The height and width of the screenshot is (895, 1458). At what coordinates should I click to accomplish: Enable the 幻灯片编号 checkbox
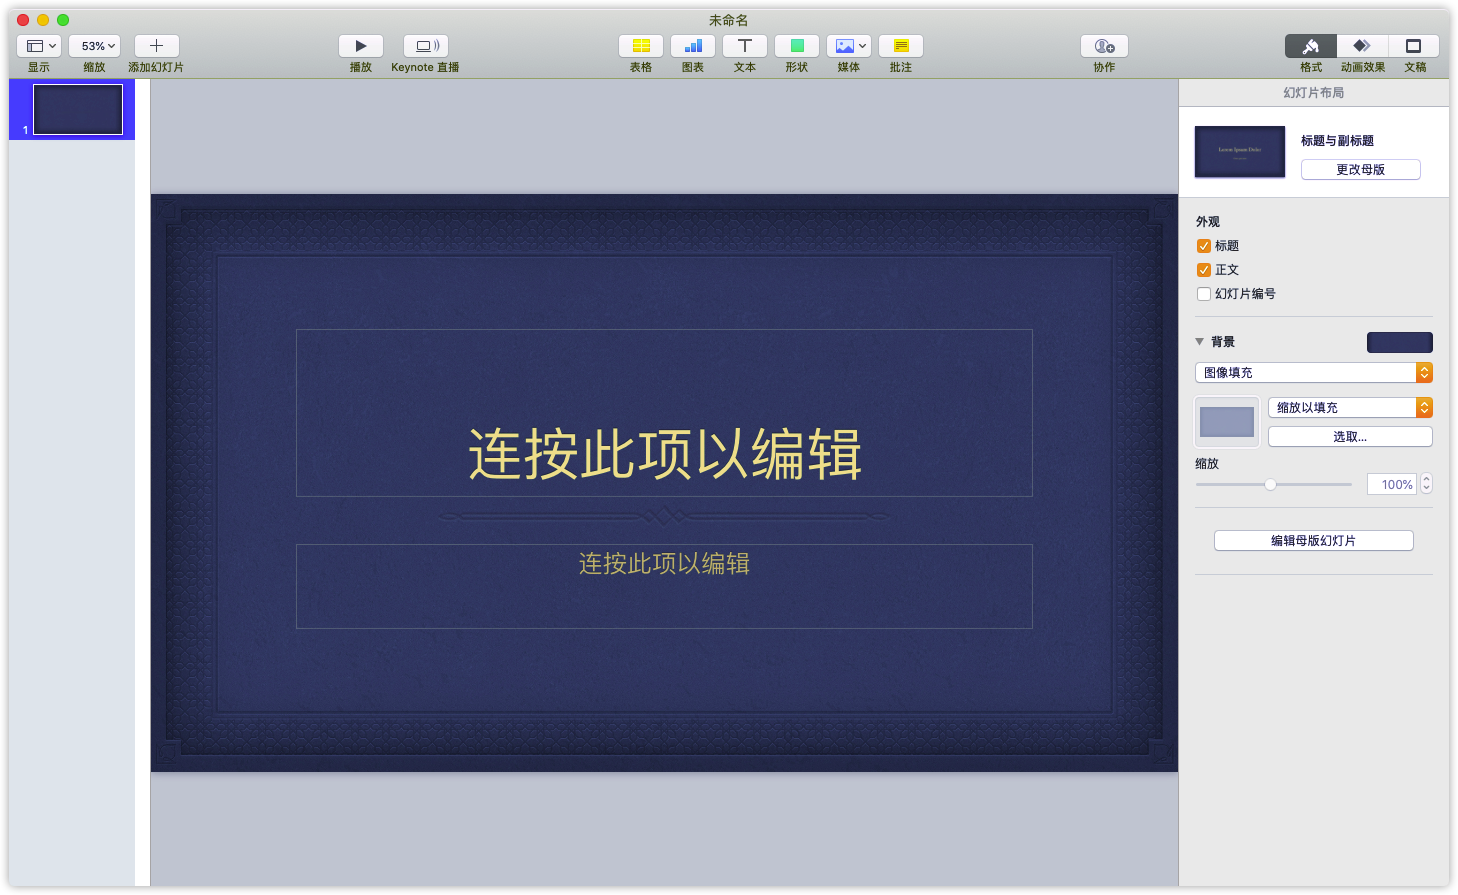pyautogui.click(x=1204, y=294)
